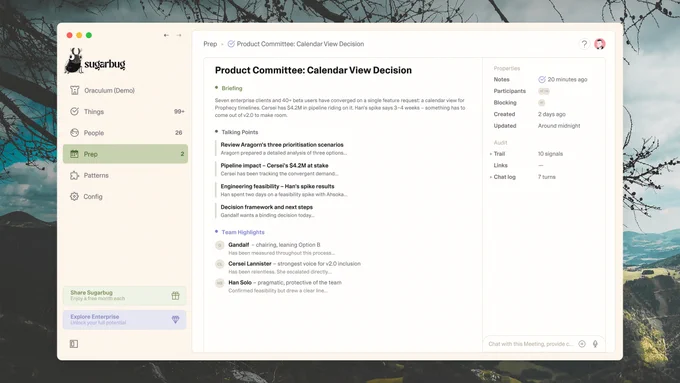The width and height of the screenshot is (680, 383).
Task: Click the Talking Points heading
Action: tap(239, 132)
